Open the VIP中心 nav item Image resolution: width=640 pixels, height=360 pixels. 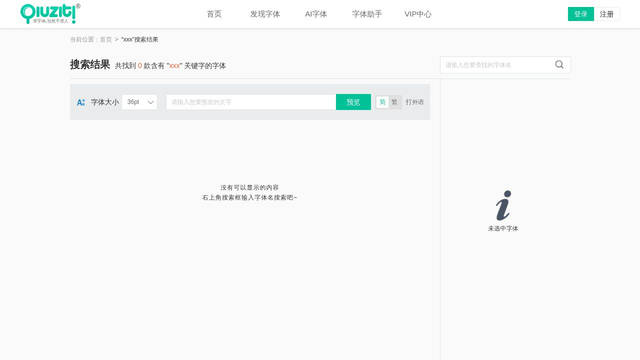pos(418,14)
